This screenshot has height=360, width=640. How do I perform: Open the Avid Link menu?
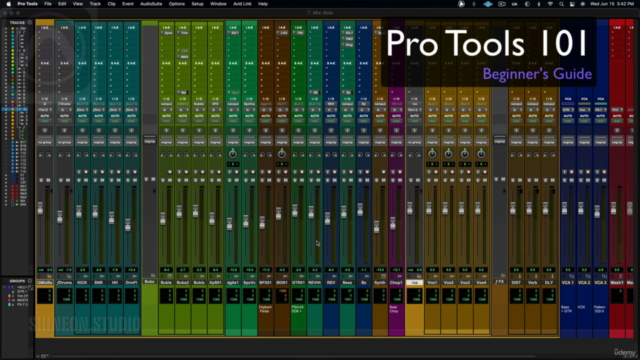click(242, 4)
